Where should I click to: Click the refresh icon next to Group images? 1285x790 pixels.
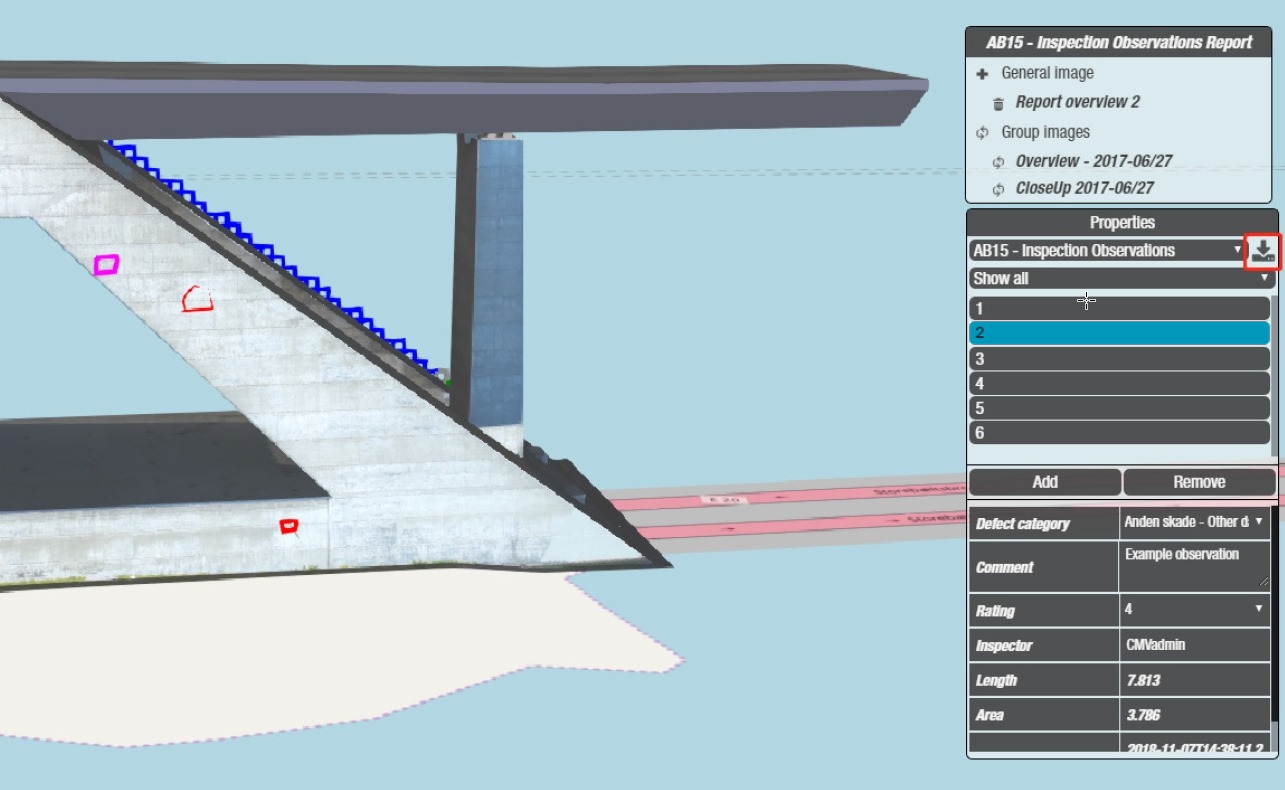(983, 132)
